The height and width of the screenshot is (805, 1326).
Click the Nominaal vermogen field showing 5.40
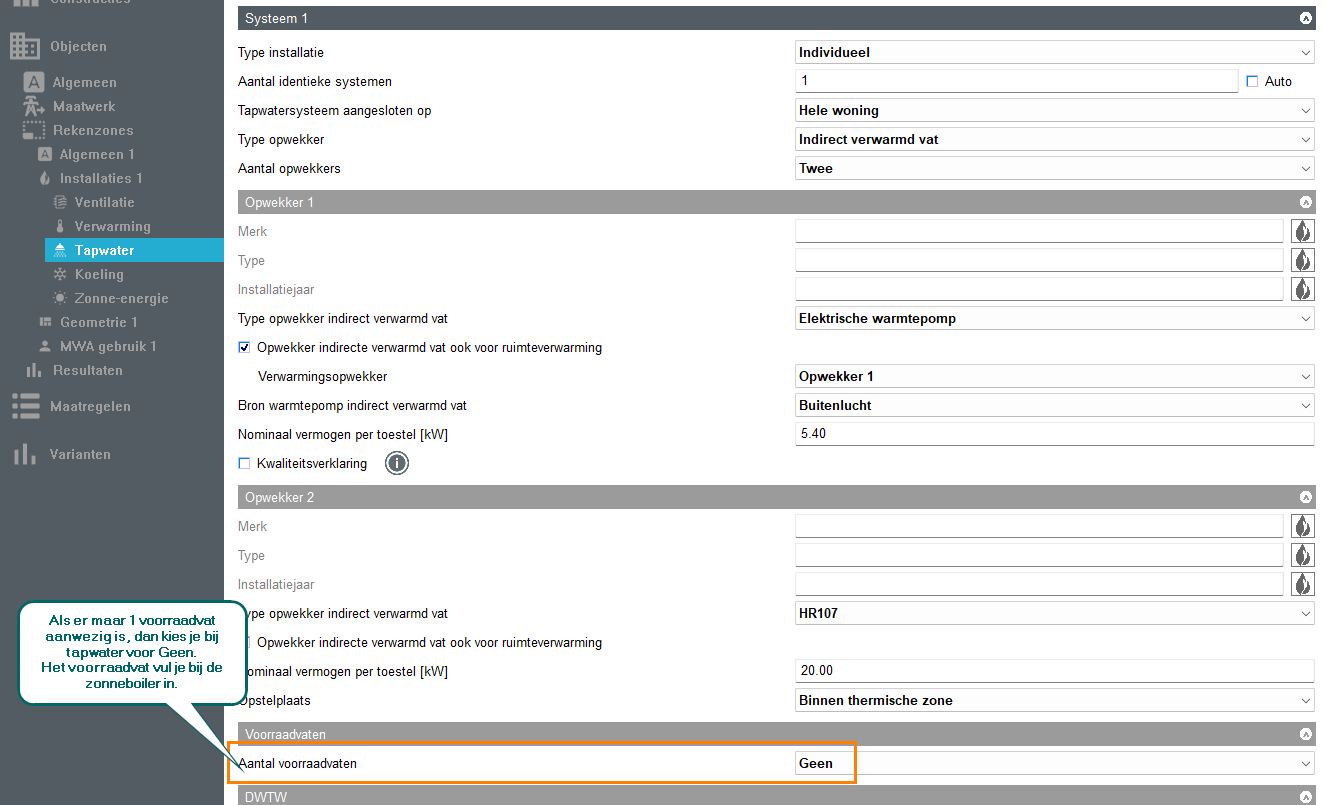pyautogui.click(x=1054, y=434)
